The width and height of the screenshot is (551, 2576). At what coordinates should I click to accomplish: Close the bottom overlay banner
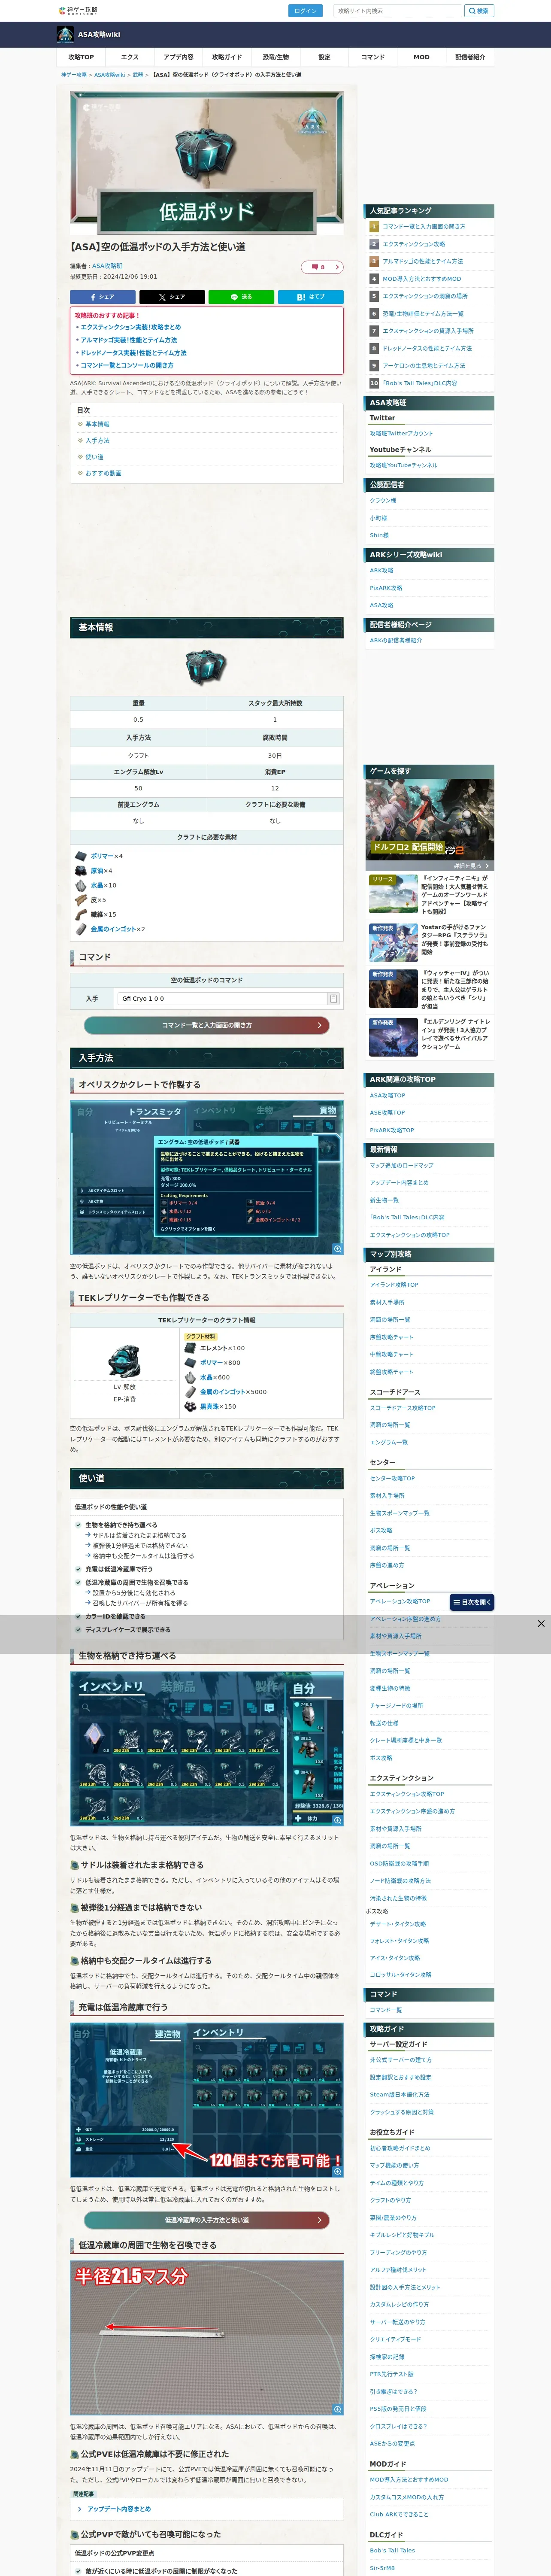(x=541, y=1623)
